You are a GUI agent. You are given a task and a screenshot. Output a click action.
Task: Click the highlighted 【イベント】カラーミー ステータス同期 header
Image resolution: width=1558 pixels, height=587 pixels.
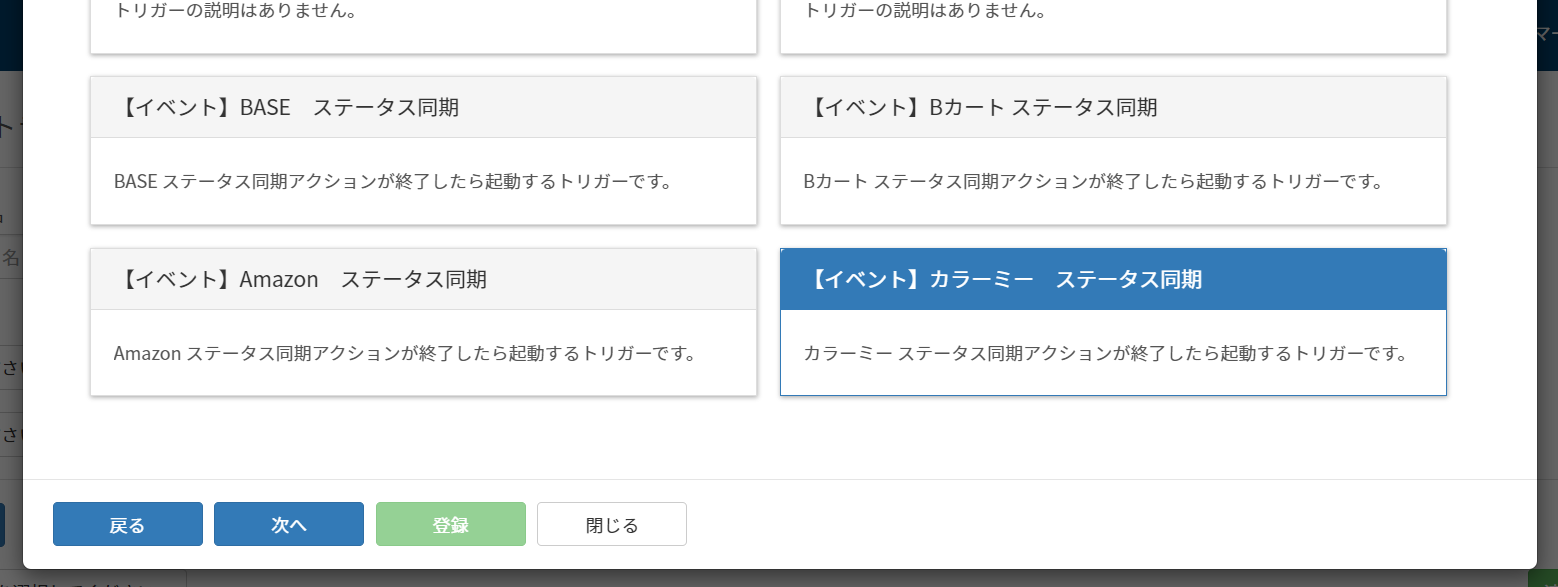click(x=1113, y=280)
